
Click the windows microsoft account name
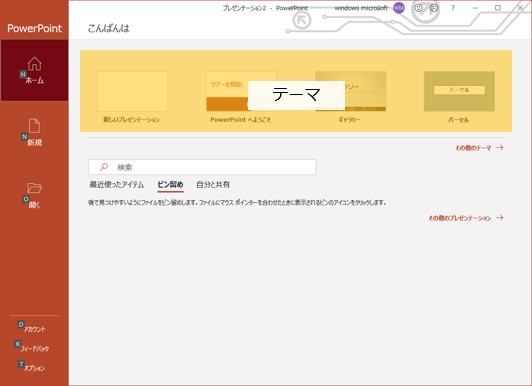pos(361,8)
